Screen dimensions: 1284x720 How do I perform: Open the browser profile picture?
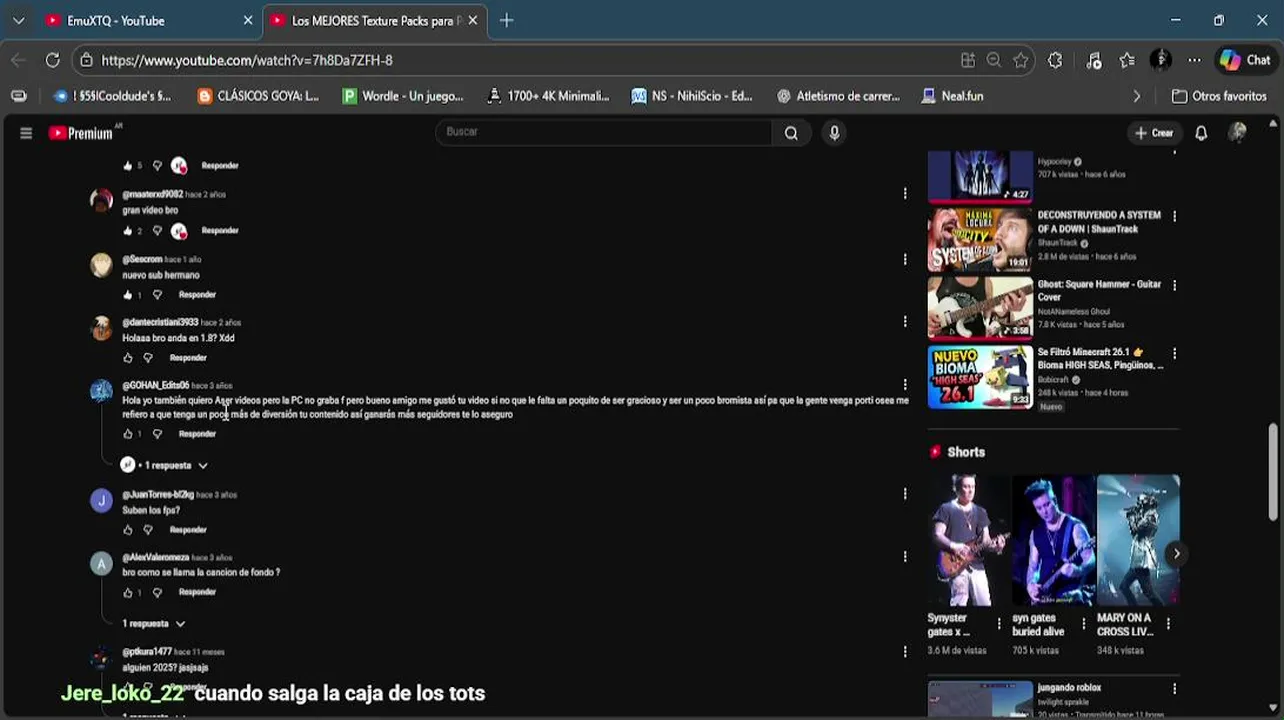pyautogui.click(x=1161, y=60)
